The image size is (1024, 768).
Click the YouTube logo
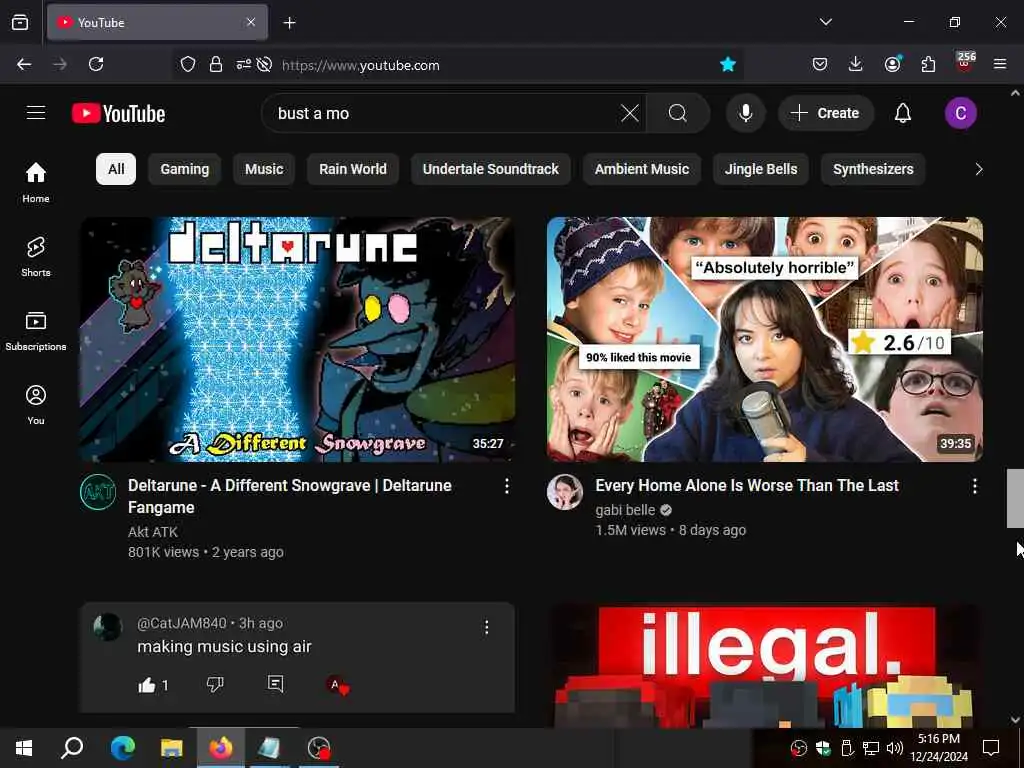tap(118, 114)
